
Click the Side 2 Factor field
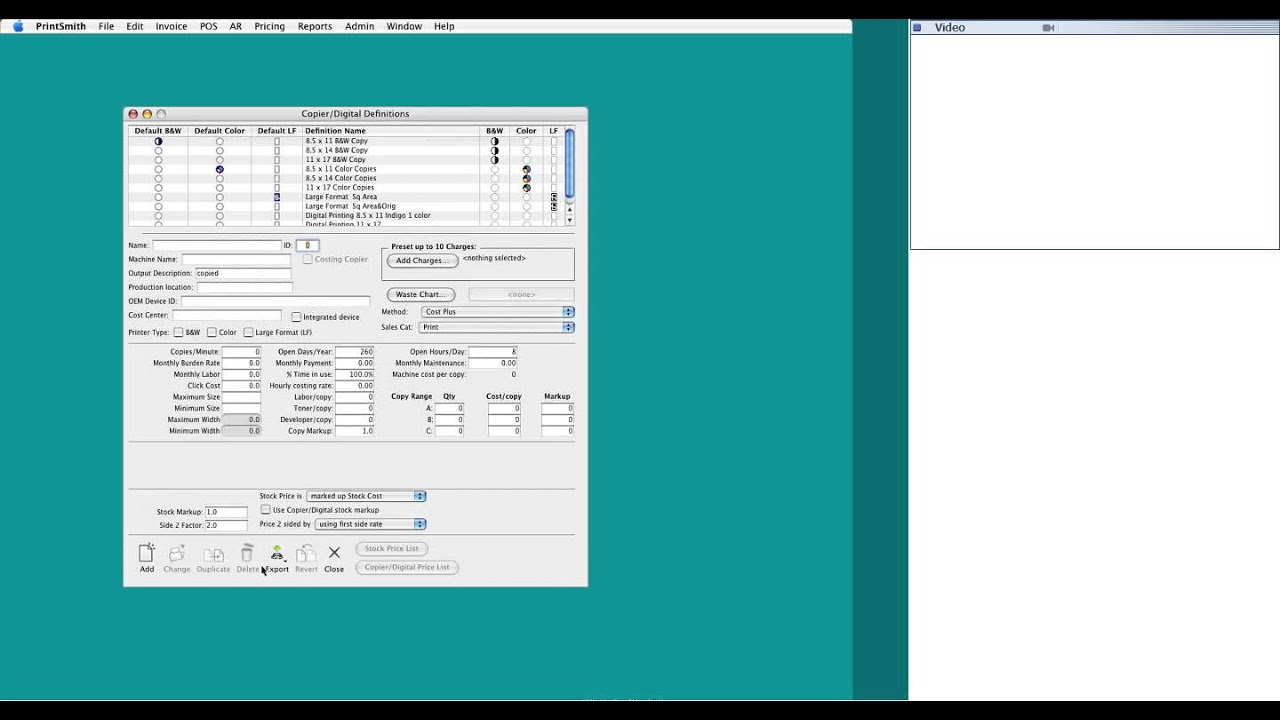click(x=226, y=525)
